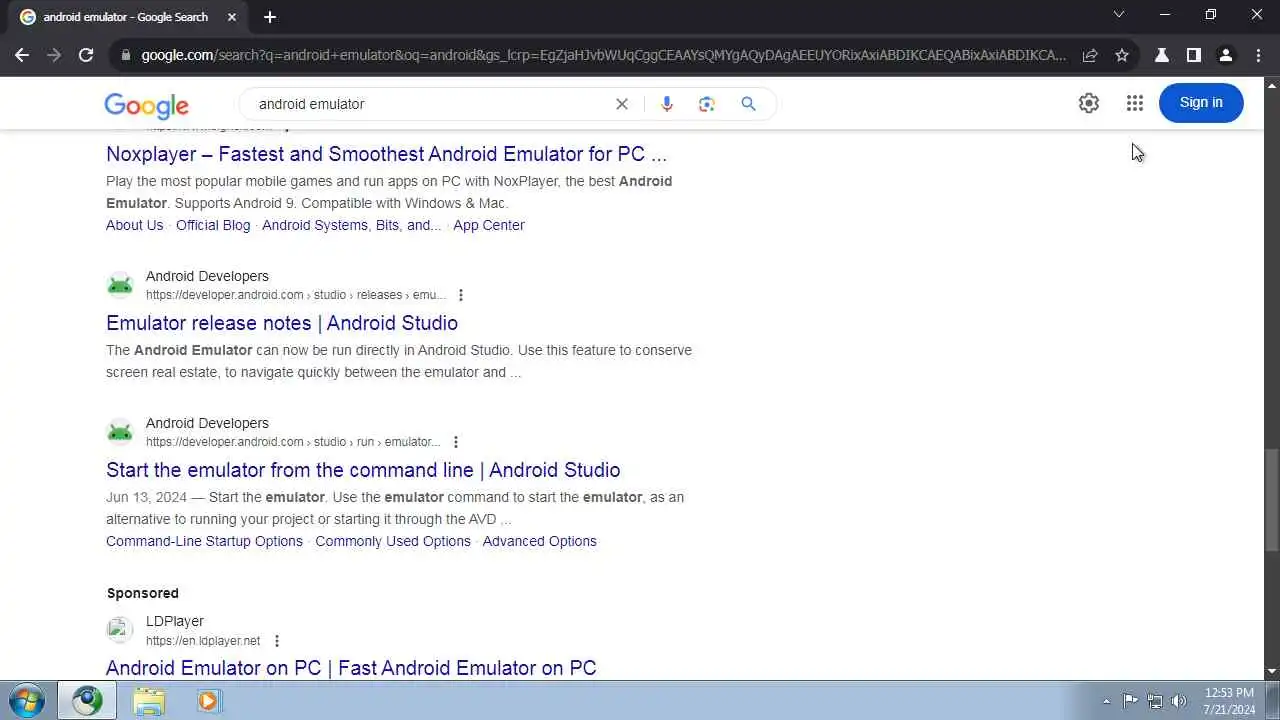This screenshot has height=720, width=1280.
Task: Open Chrome Labs flask icon
Action: [1162, 55]
